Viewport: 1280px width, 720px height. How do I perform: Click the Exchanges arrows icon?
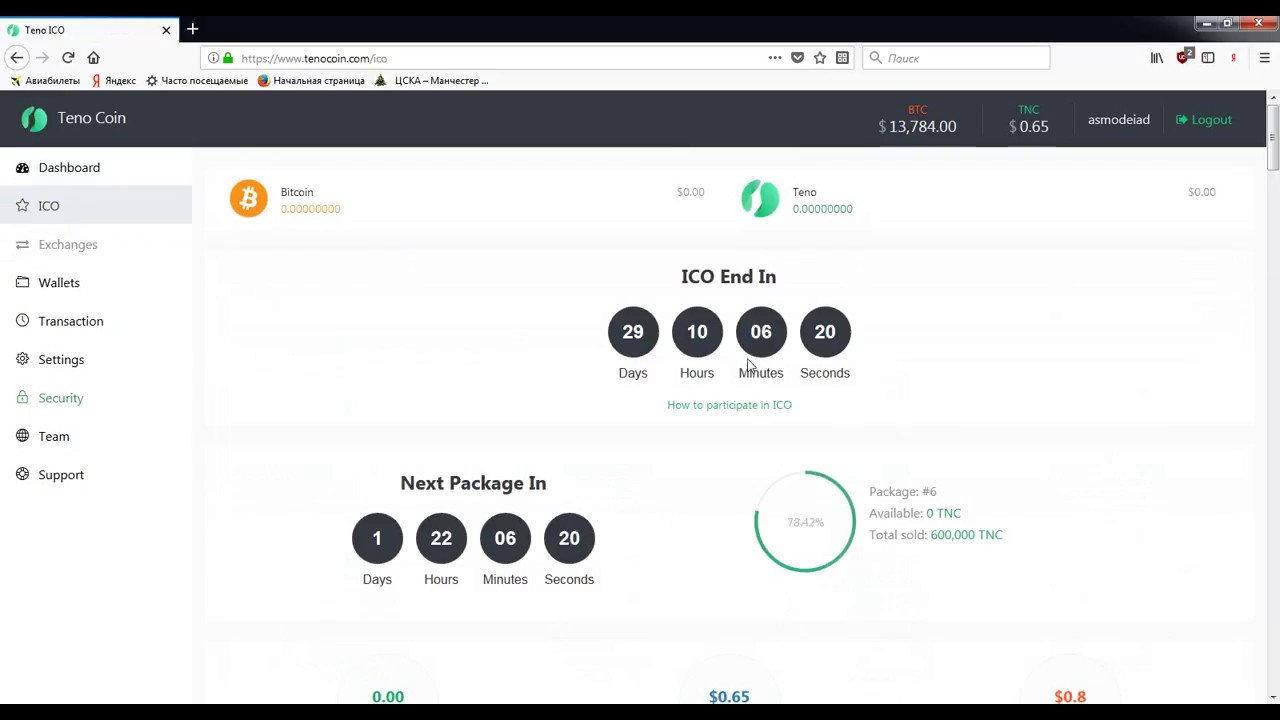tap(22, 244)
